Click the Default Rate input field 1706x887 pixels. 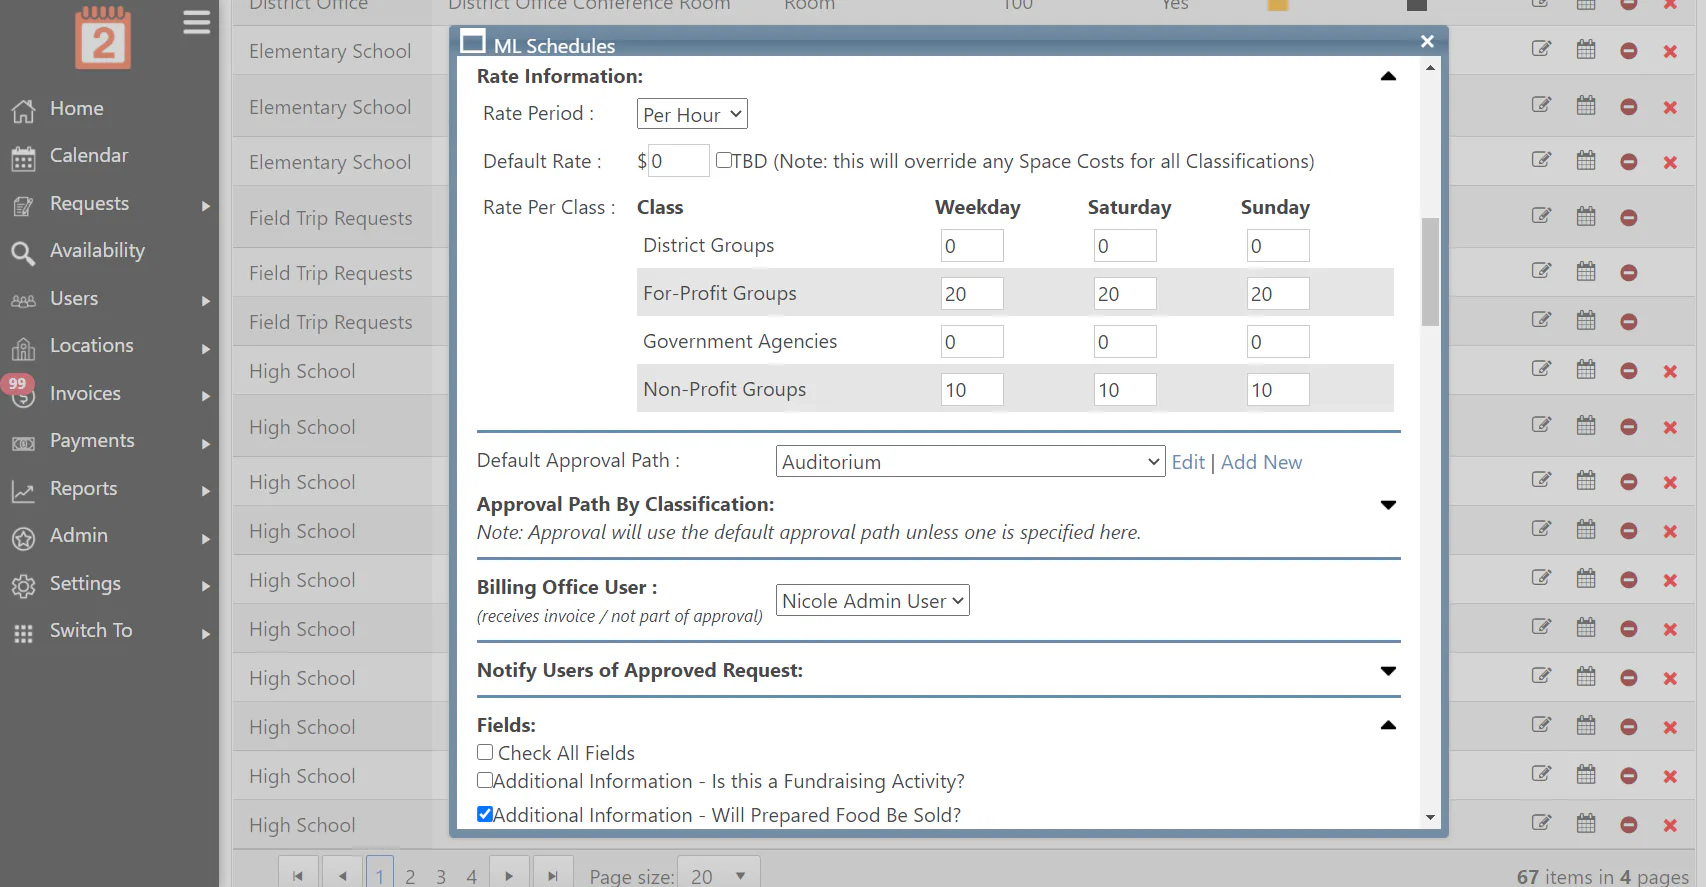[x=679, y=161]
